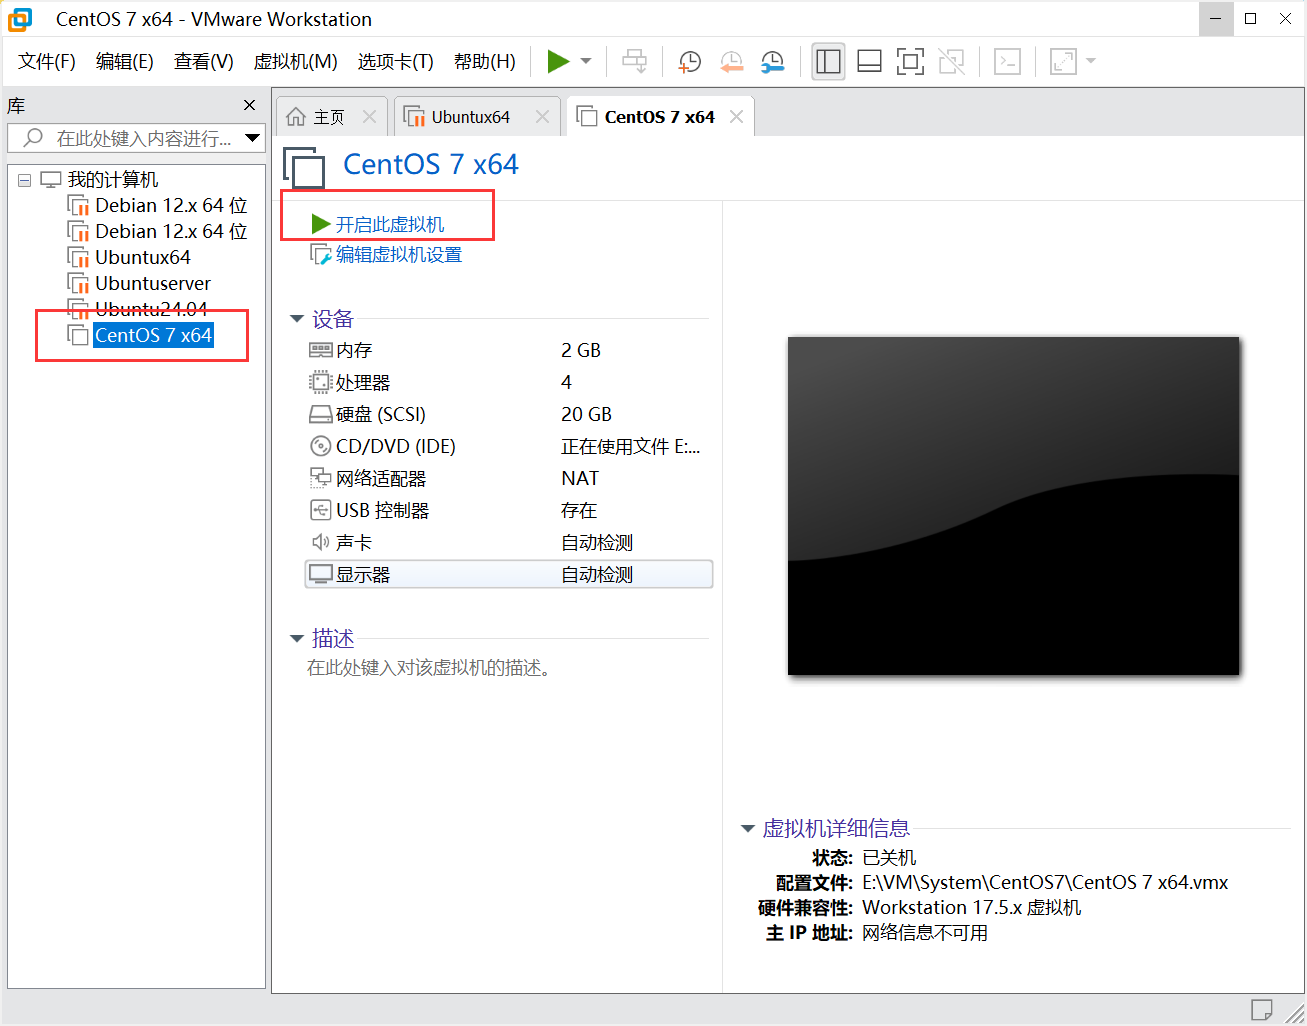The height and width of the screenshot is (1026, 1307).
Task: Open the 帮助(H) menu
Action: pos(485,62)
